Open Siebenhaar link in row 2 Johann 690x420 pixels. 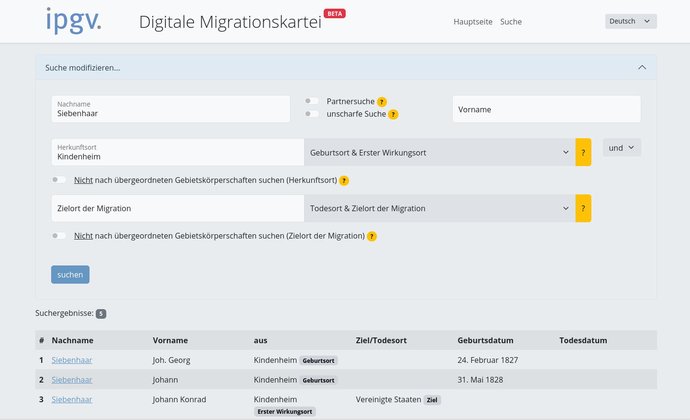(72, 379)
